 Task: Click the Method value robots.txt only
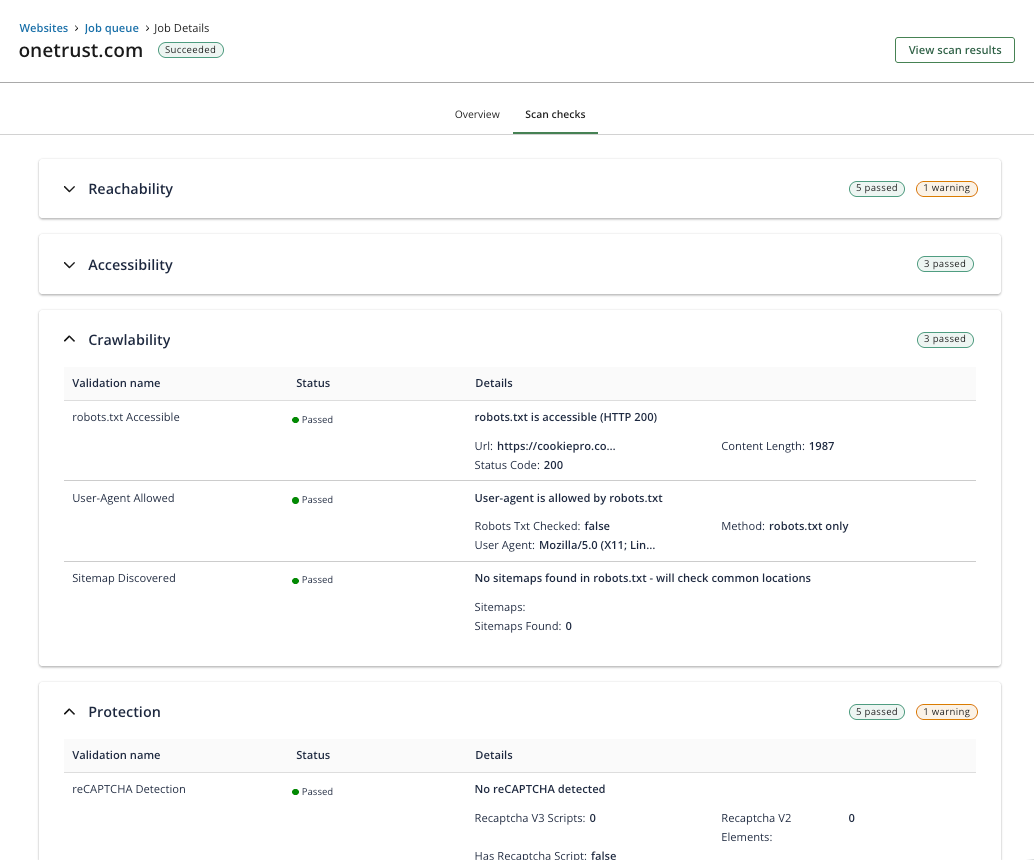[x=808, y=526]
